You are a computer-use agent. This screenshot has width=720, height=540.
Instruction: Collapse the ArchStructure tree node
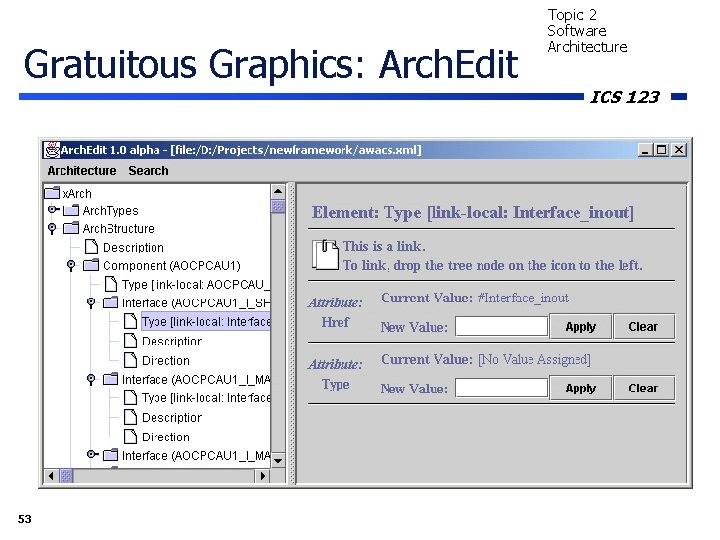pos(52,228)
